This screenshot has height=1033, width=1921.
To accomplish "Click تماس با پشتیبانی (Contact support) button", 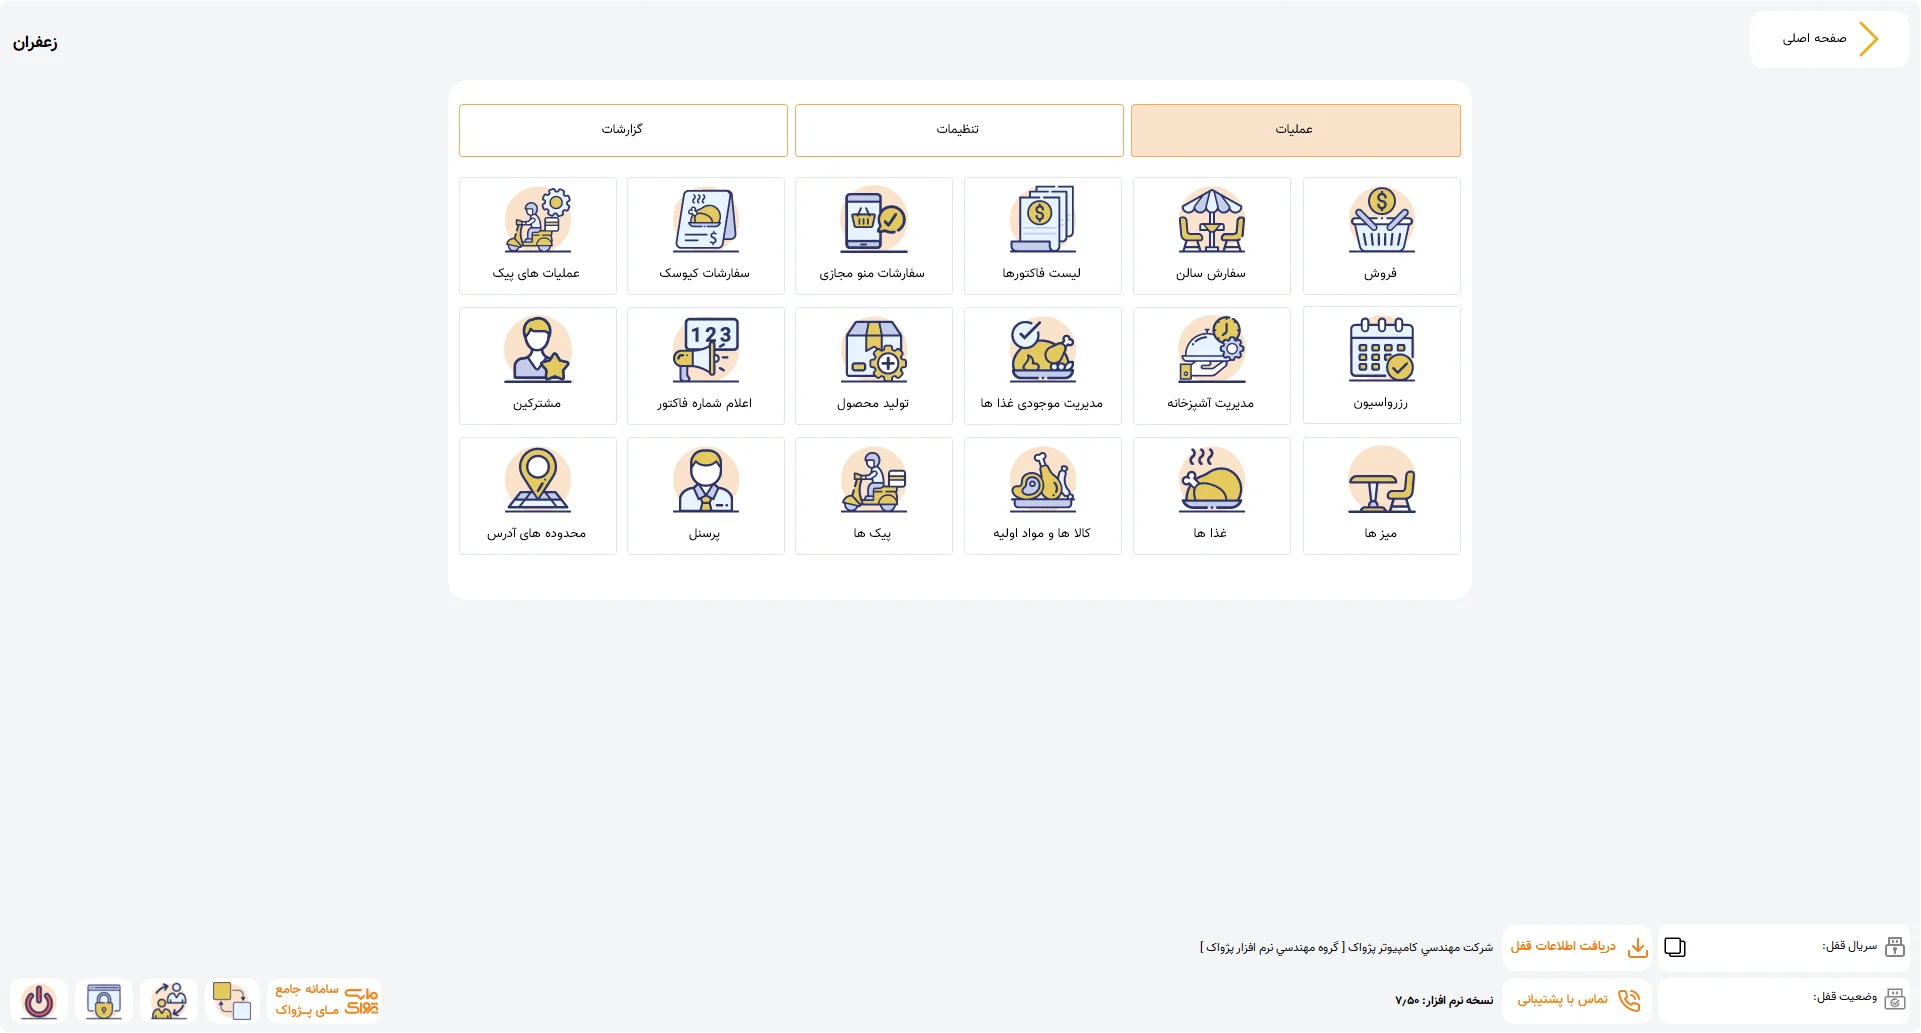I will (1577, 1000).
